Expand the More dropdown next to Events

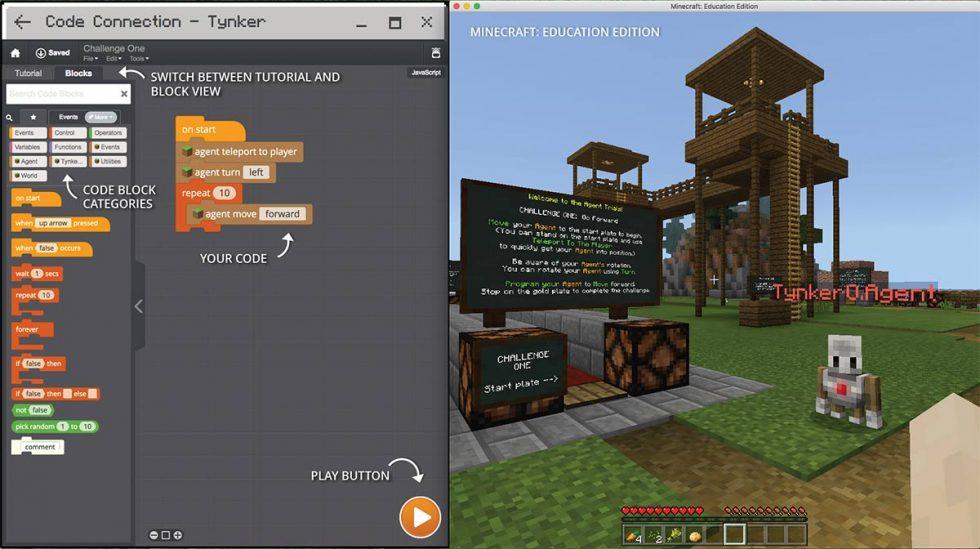[100, 117]
